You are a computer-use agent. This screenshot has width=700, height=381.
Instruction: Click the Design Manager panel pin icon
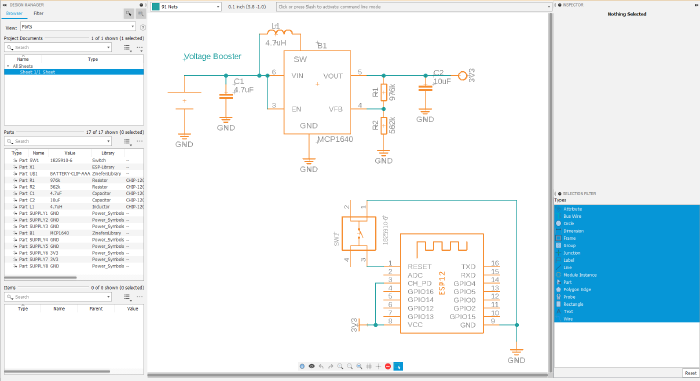point(141,5)
